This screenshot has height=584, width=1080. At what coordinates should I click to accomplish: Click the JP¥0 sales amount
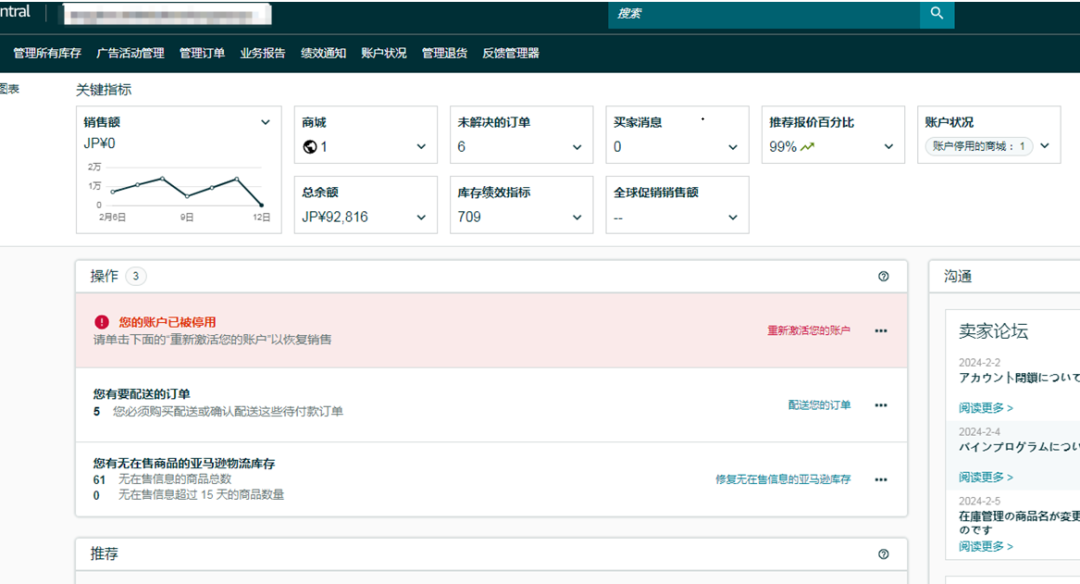(x=99, y=143)
